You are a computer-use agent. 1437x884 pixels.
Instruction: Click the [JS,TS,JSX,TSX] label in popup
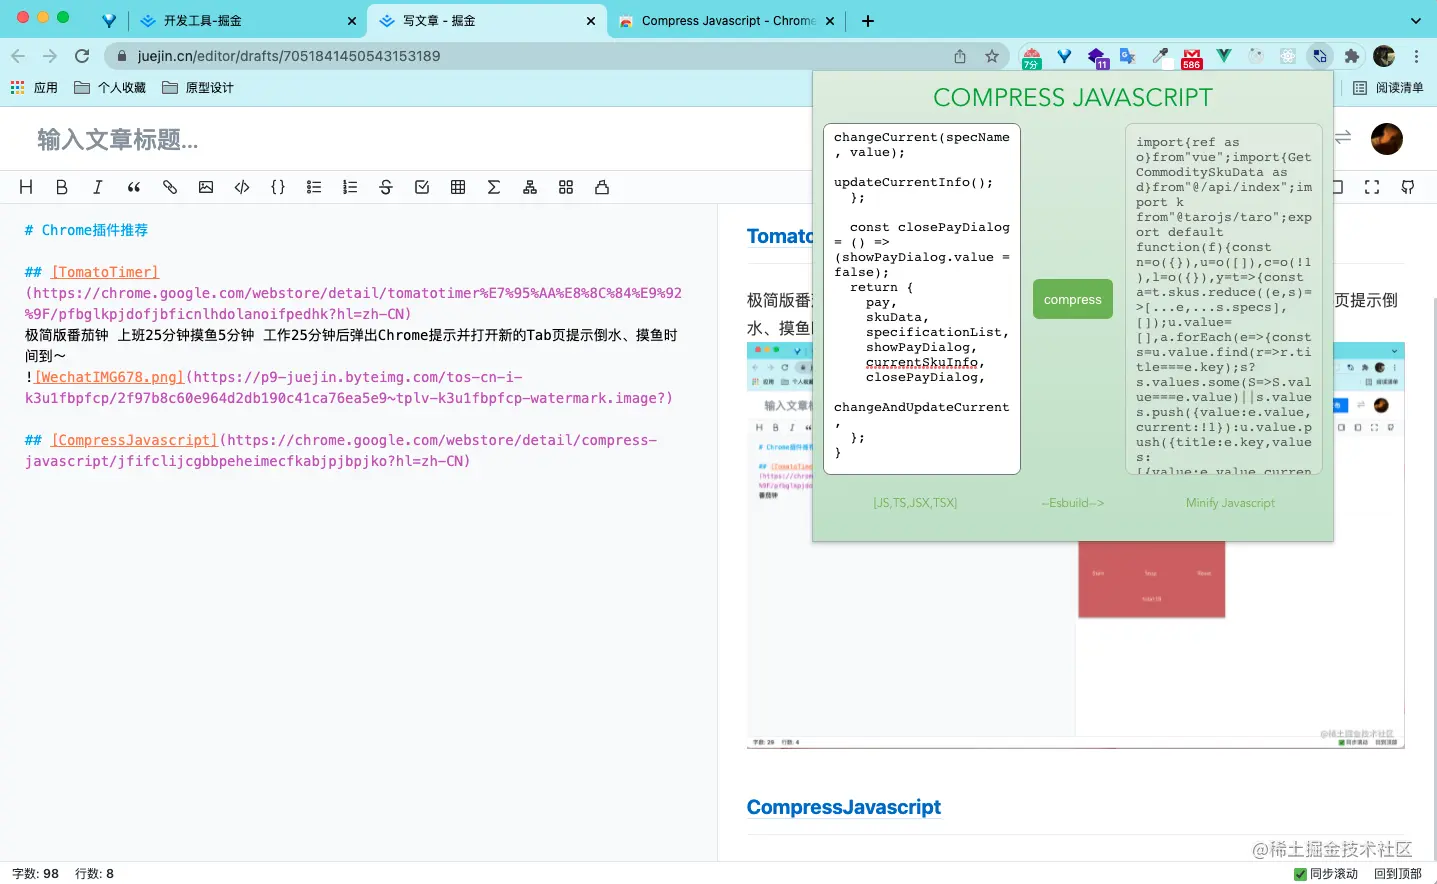915,503
